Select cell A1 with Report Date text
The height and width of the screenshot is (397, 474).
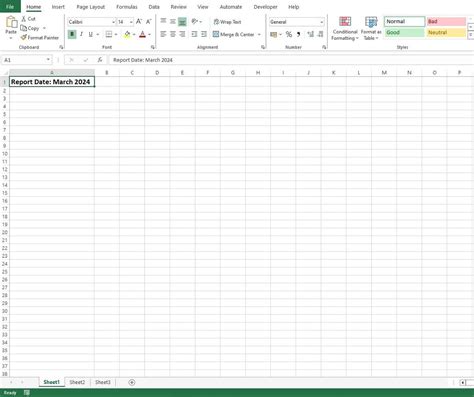[52, 82]
